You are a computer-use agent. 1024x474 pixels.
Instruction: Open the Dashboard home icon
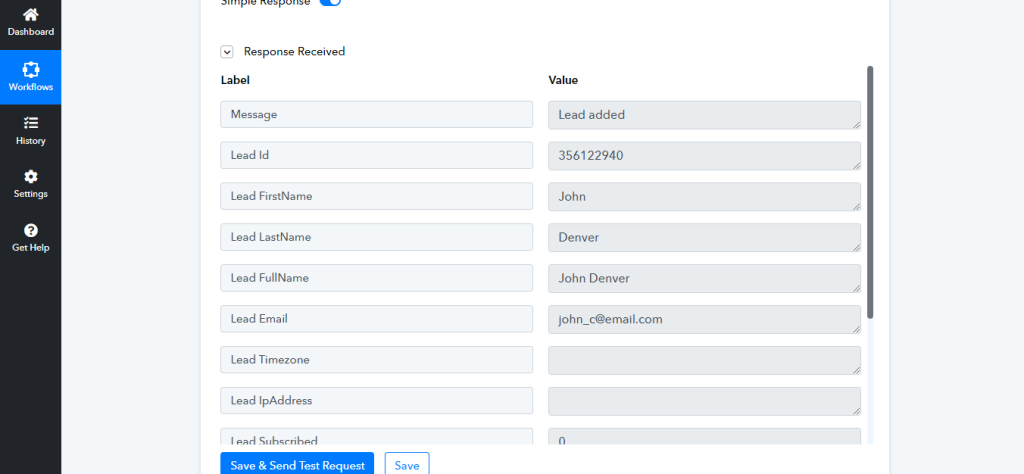[x=30, y=14]
